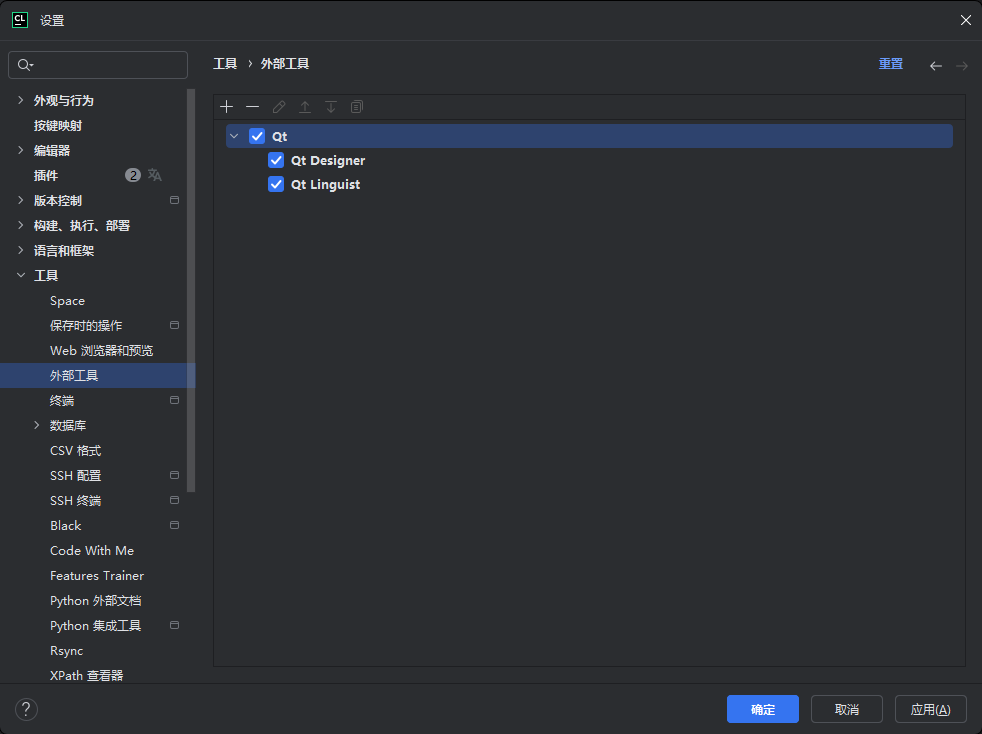Click the move down arrow icon

pos(331,107)
